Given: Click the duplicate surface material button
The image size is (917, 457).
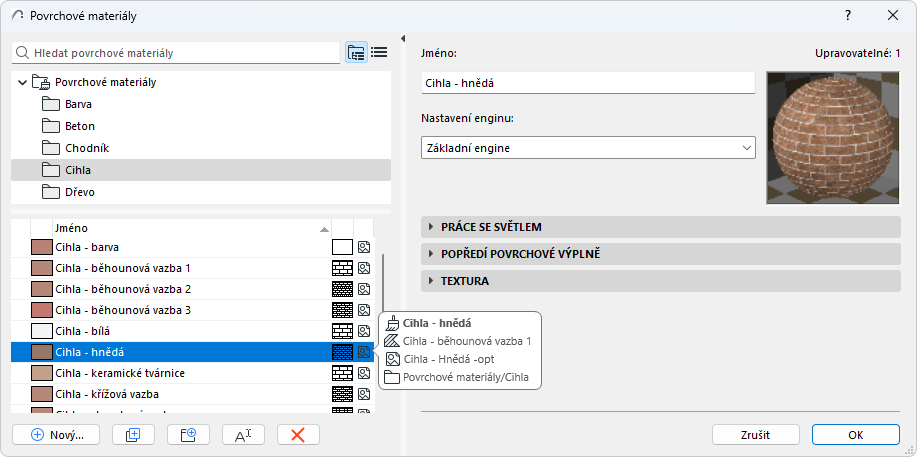Looking at the screenshot, I should (x=133, y=434).
